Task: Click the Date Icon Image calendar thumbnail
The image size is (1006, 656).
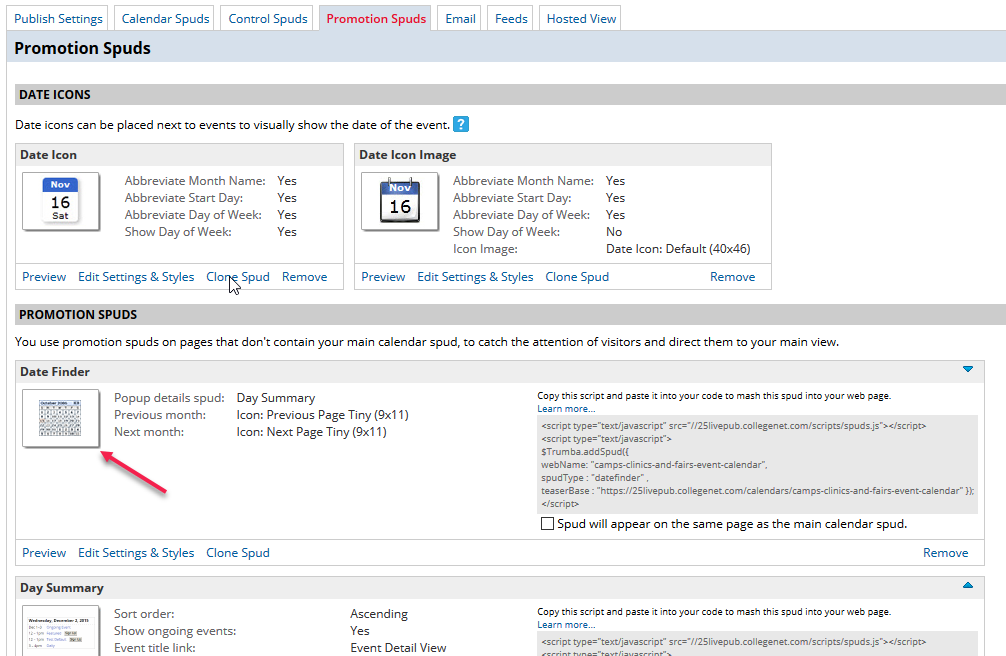Action: [x=400, y=202]
